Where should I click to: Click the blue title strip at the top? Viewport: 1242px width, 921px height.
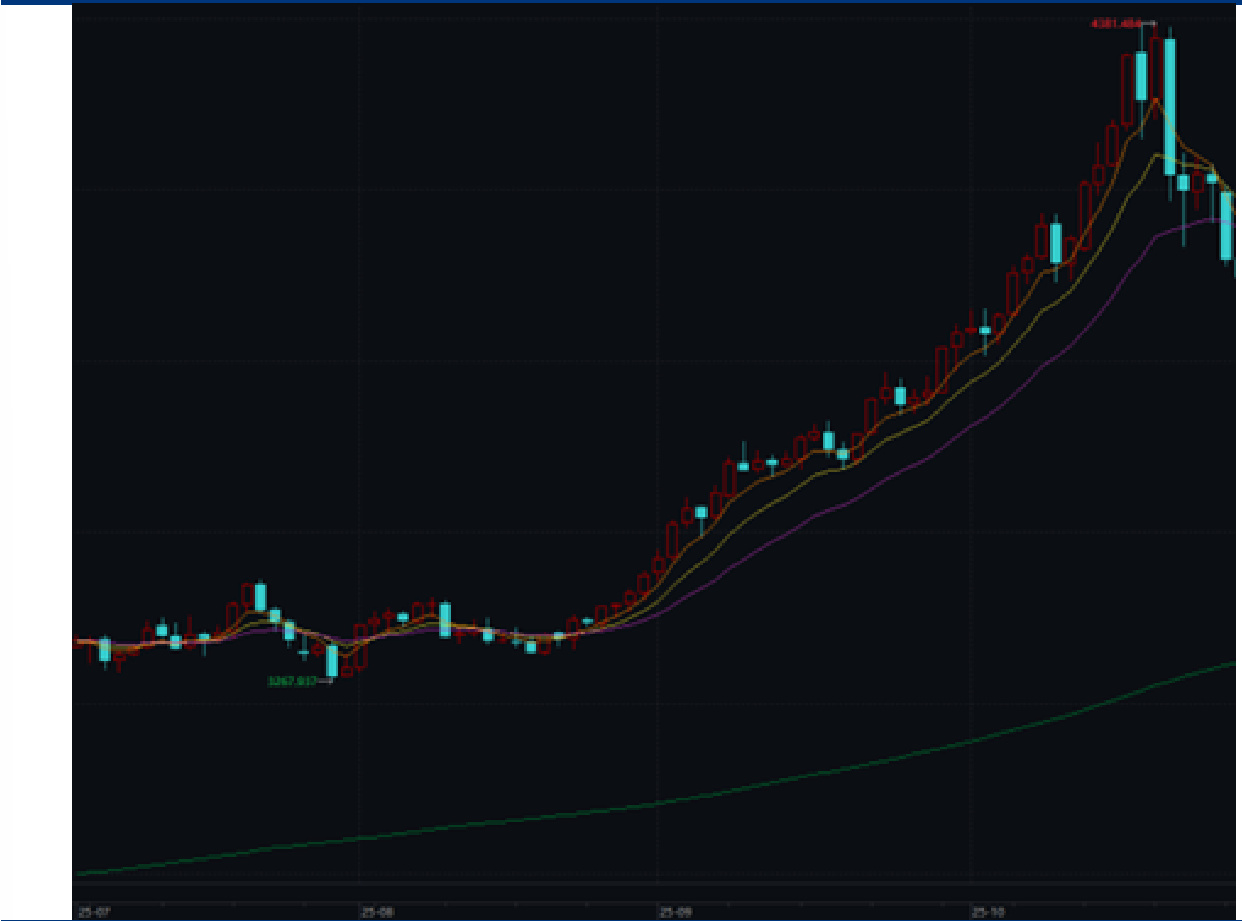621,2
